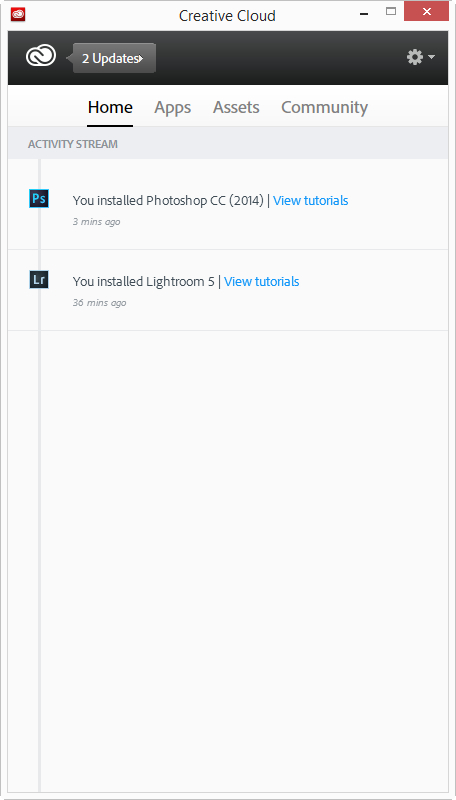
Task: Open View tutorials link for Lightroom 5
Action: click(x=262, y=282)
